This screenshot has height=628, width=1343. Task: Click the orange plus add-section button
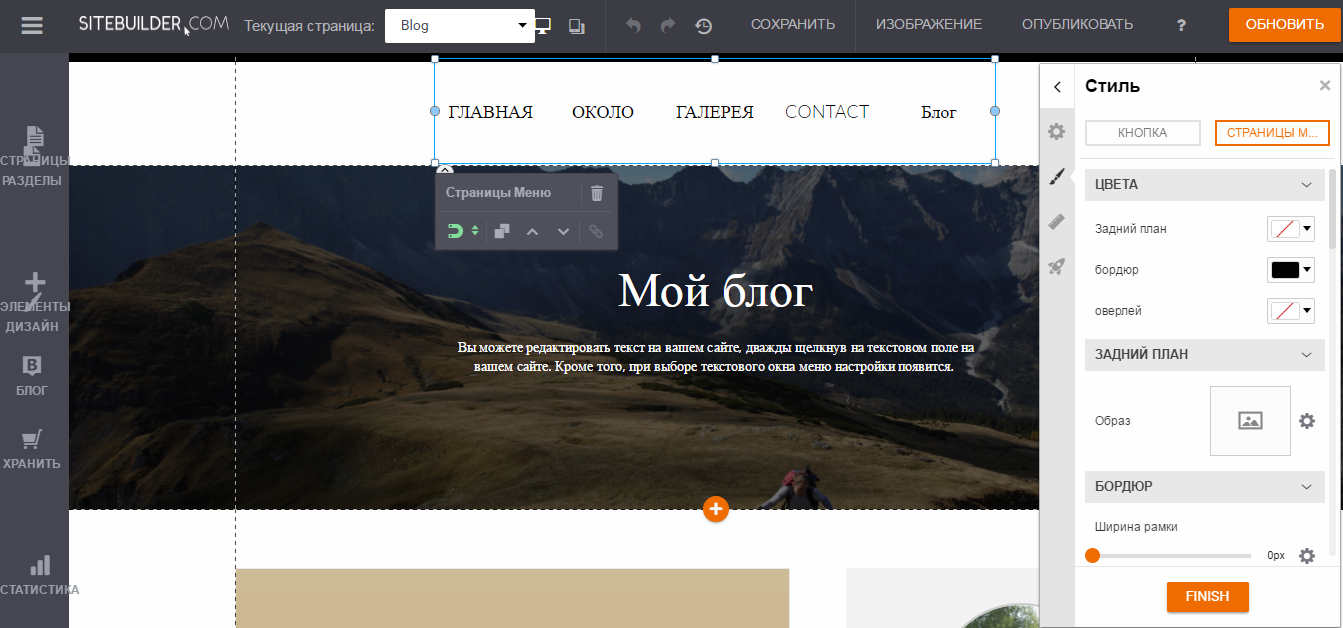click(x=715, y=509)
